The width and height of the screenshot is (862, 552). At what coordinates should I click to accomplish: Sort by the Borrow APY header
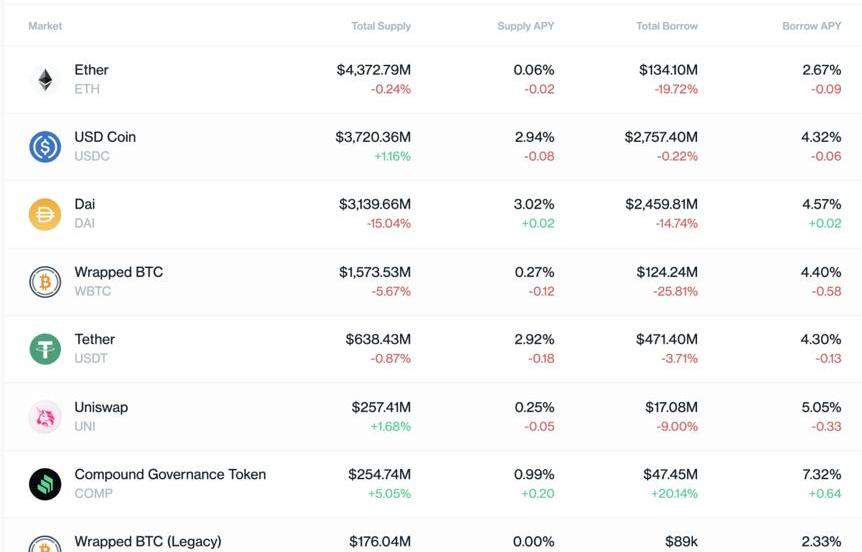click(811, 26)
